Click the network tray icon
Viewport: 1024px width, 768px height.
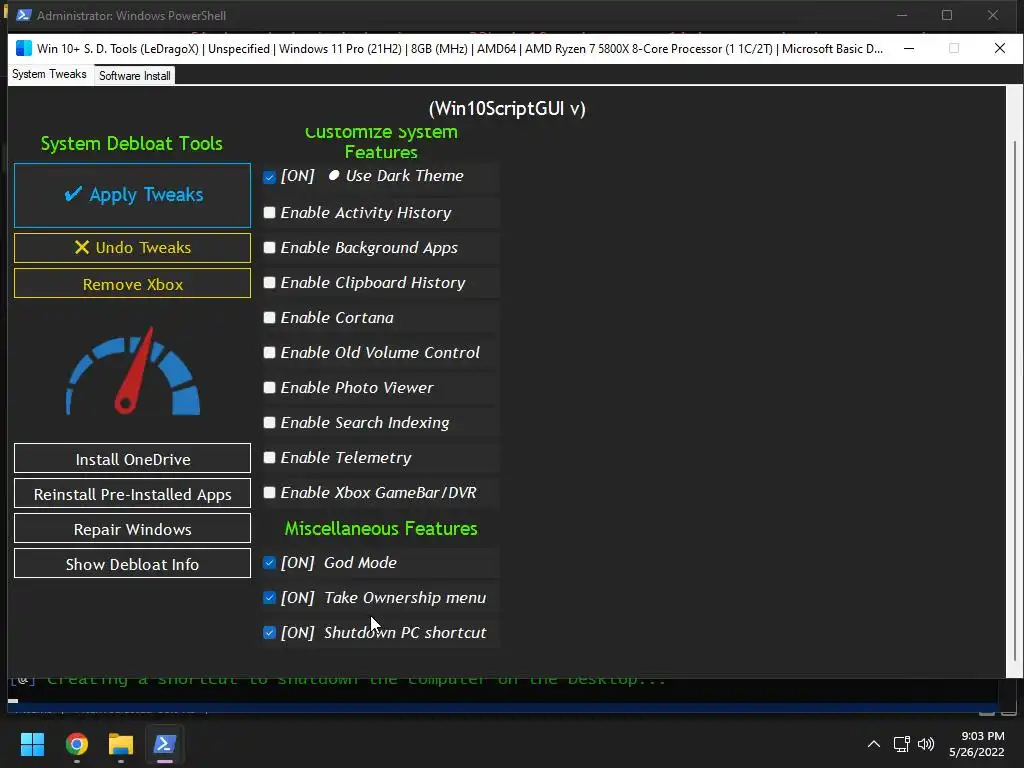pyautogui.click(x=902, y=744)
